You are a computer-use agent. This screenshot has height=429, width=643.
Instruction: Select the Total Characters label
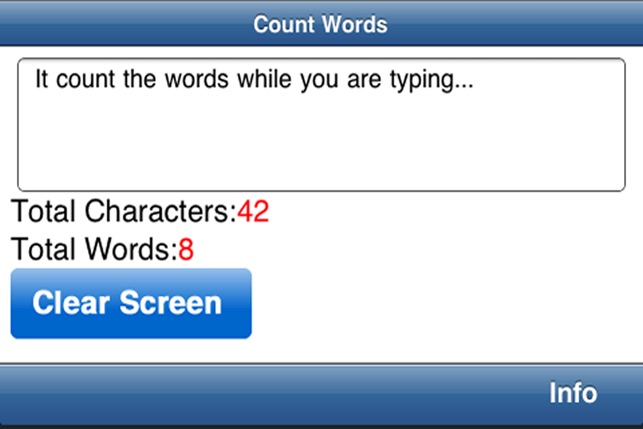coord(124,211)
